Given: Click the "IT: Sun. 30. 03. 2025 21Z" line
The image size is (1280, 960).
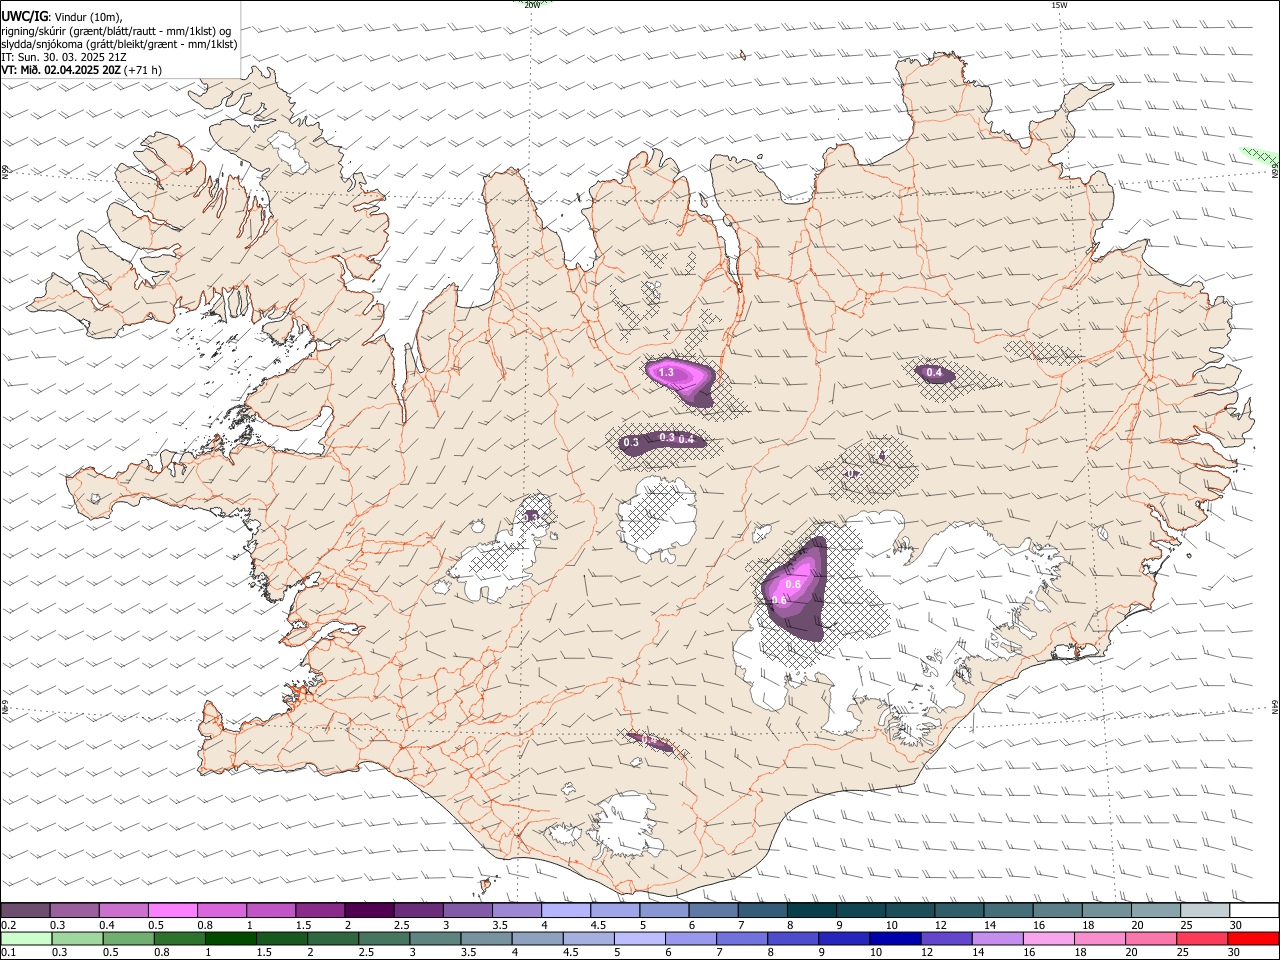Looking at the screenshot, I should [x=63, y=57].
